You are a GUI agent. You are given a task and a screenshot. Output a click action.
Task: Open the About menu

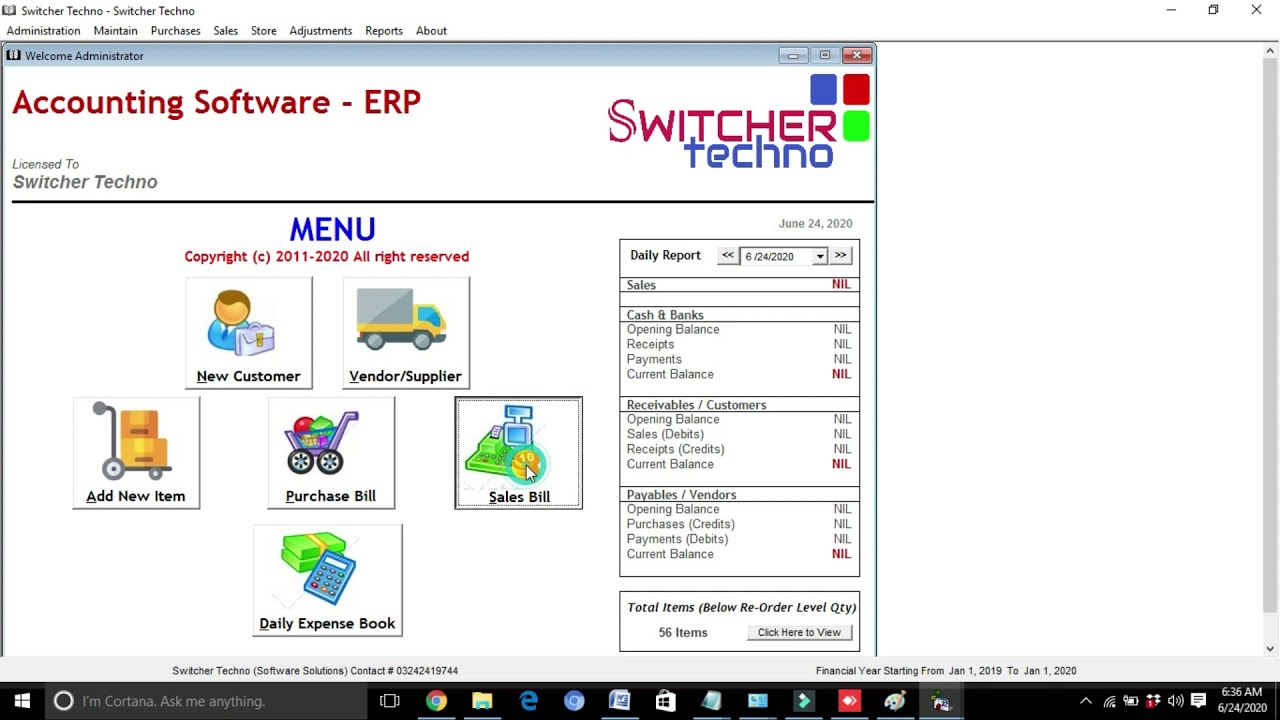pos(432,31)
